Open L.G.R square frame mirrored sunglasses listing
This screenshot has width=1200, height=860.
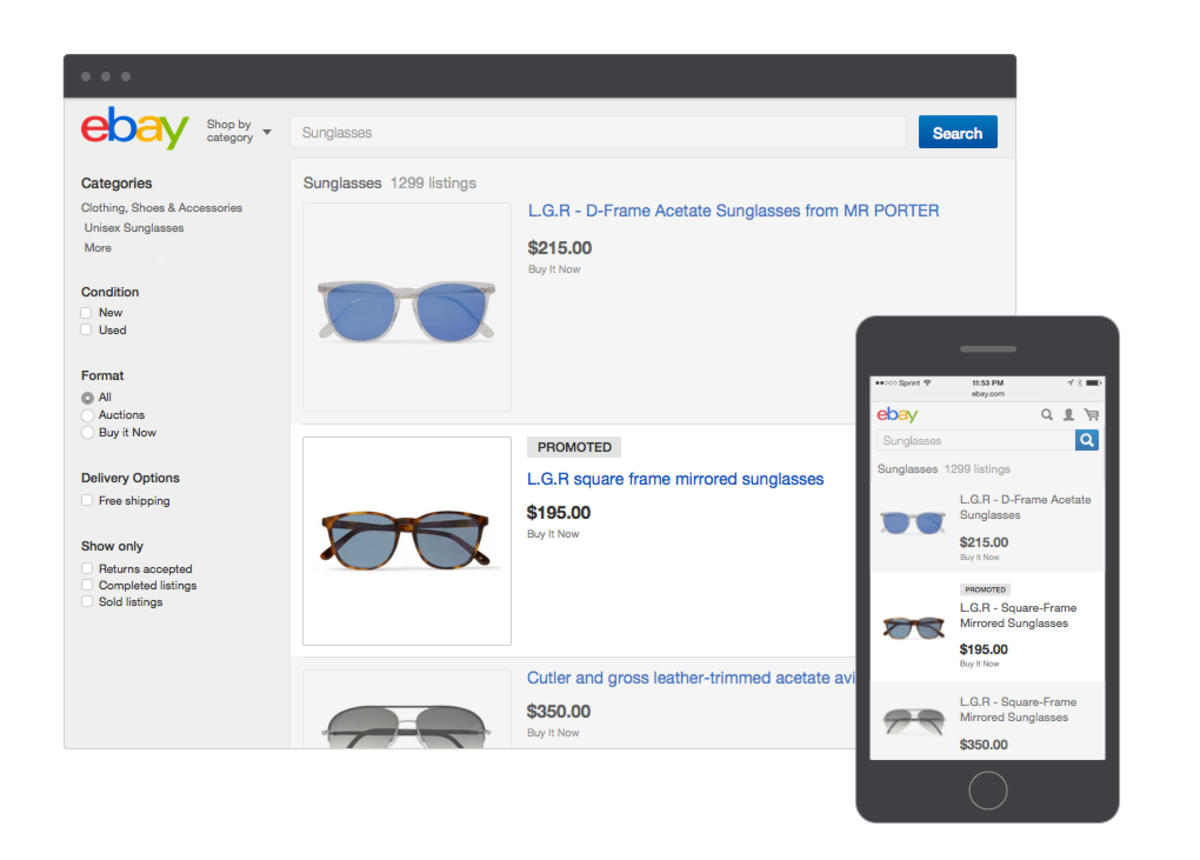[675, 479]
